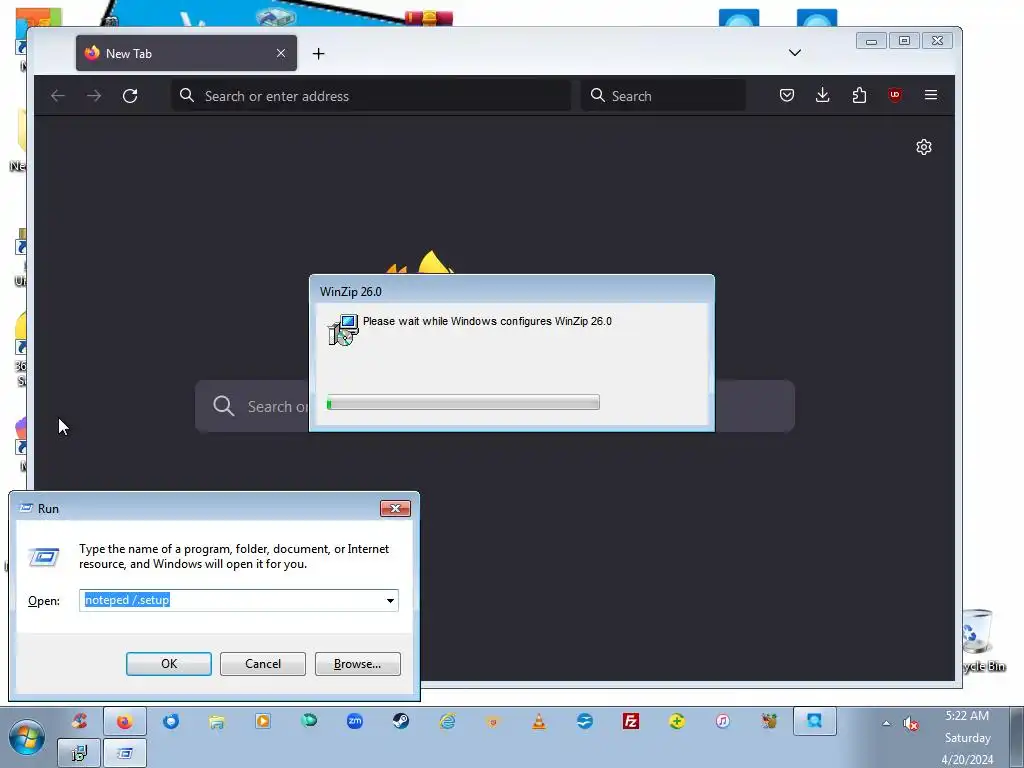Click OK in the Run dialog
Viewport: 1024px width, 768px height.
168,664
